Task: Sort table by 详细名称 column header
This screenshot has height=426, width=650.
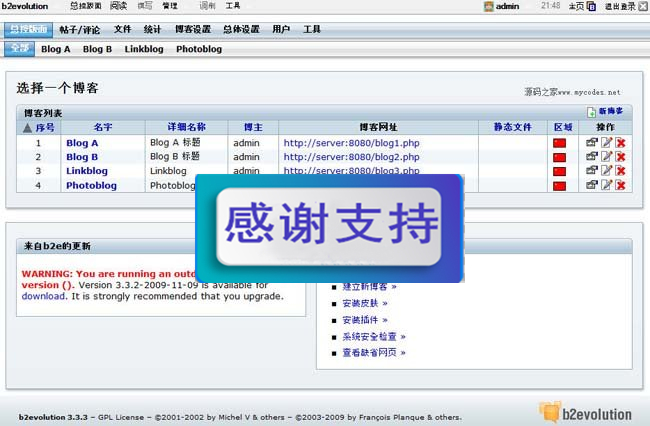Action: (187, 127)
